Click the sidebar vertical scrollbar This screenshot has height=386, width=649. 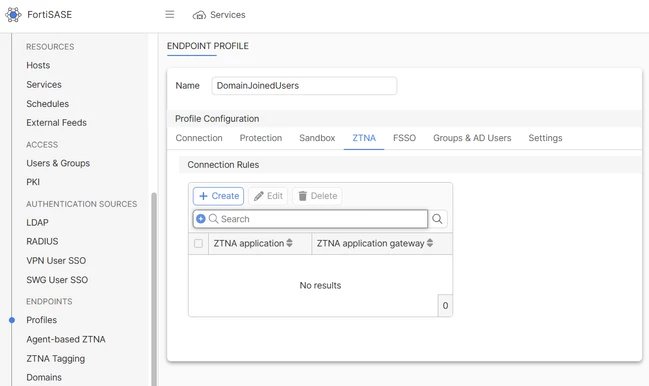tap(154, 289)
